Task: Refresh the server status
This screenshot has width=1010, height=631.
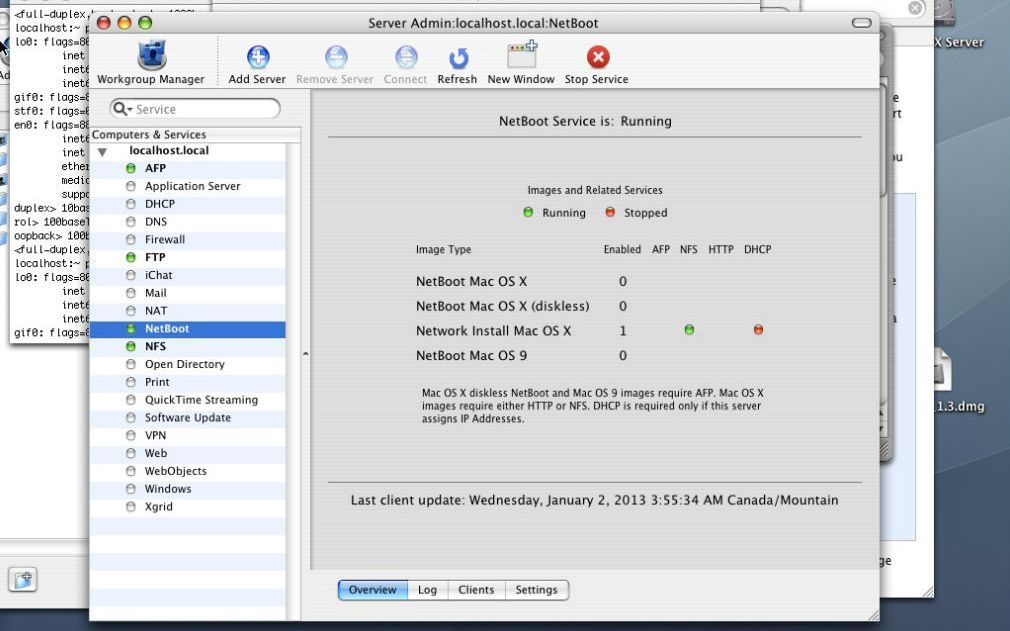Action: point(457,64)
